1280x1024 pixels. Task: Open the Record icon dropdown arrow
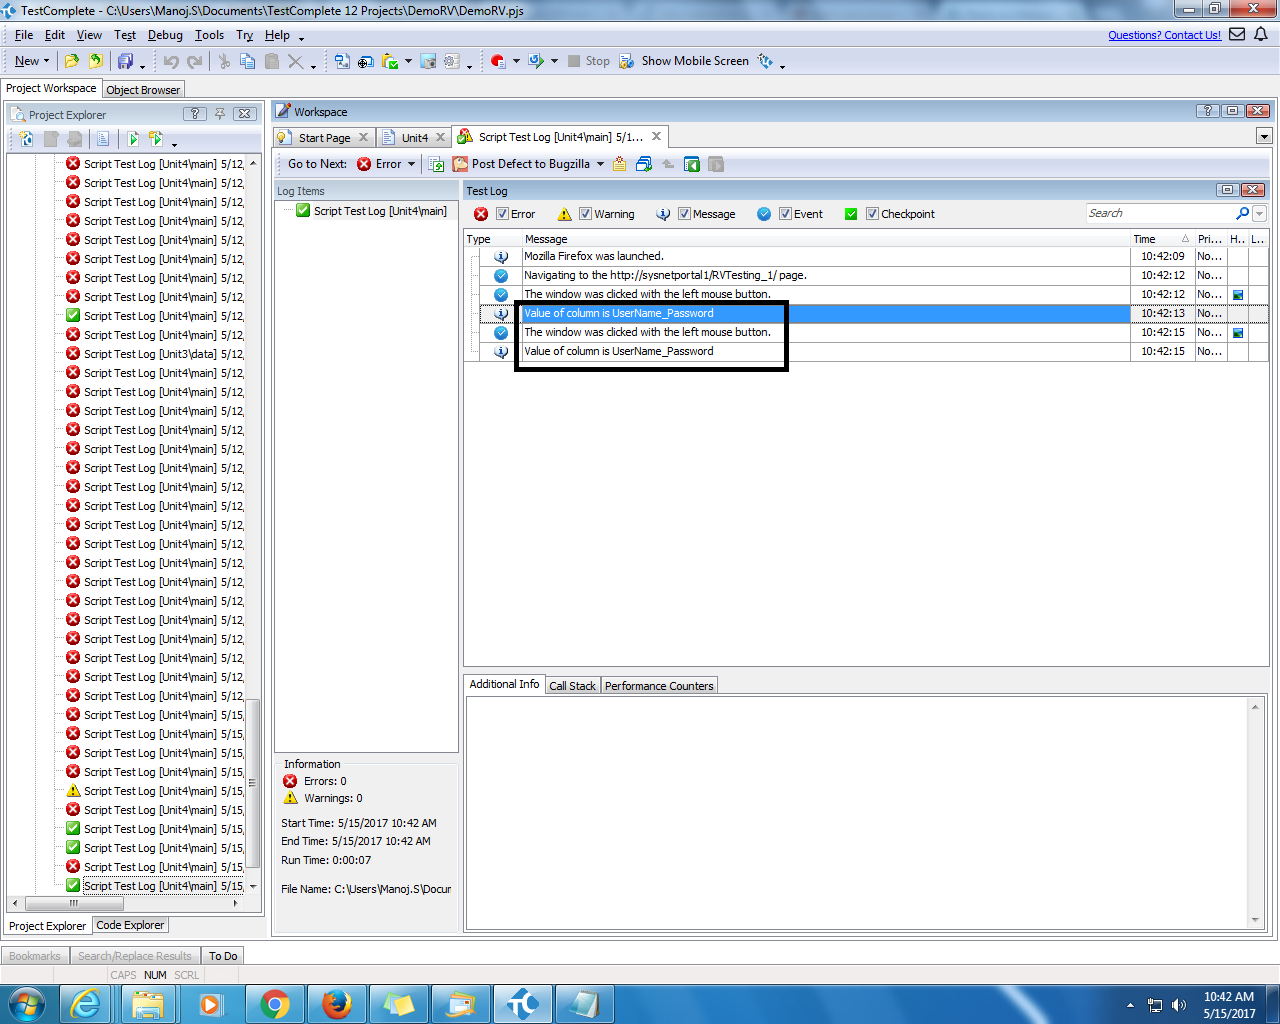[516, 61]
